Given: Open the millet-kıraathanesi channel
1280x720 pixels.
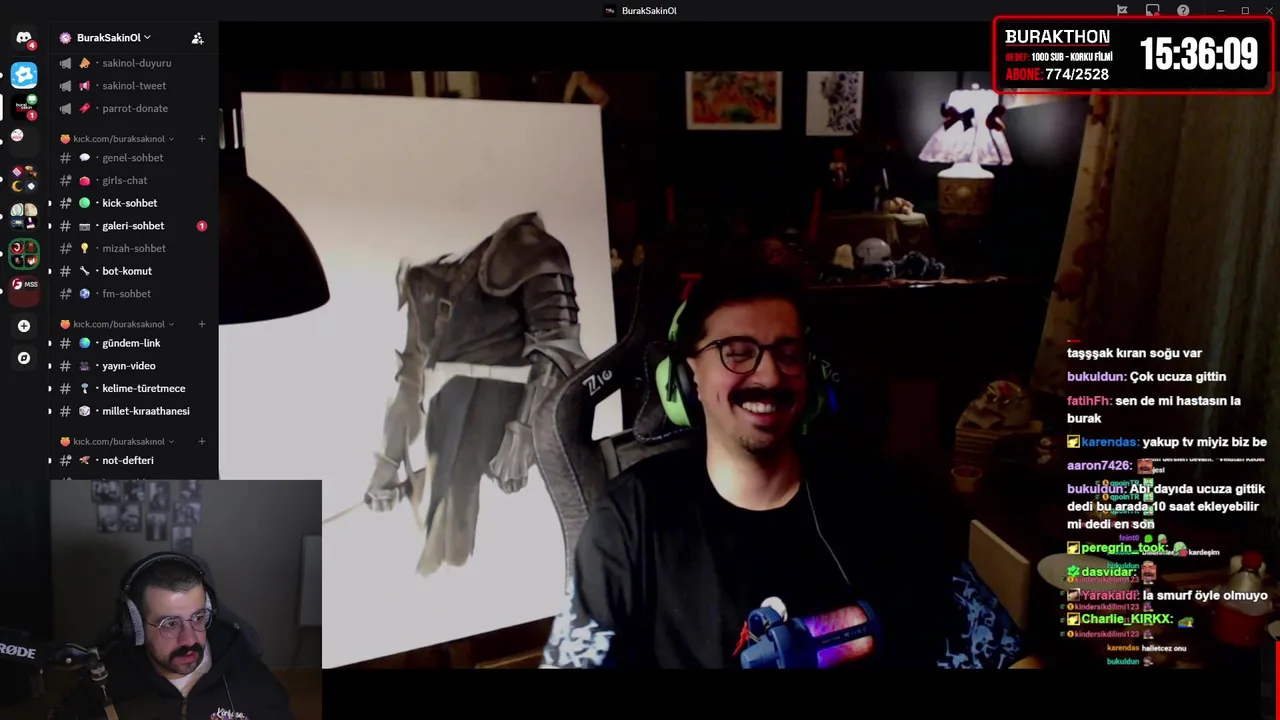Looking at the screenshot, I should pyautogui.click(x=133, y=411).
